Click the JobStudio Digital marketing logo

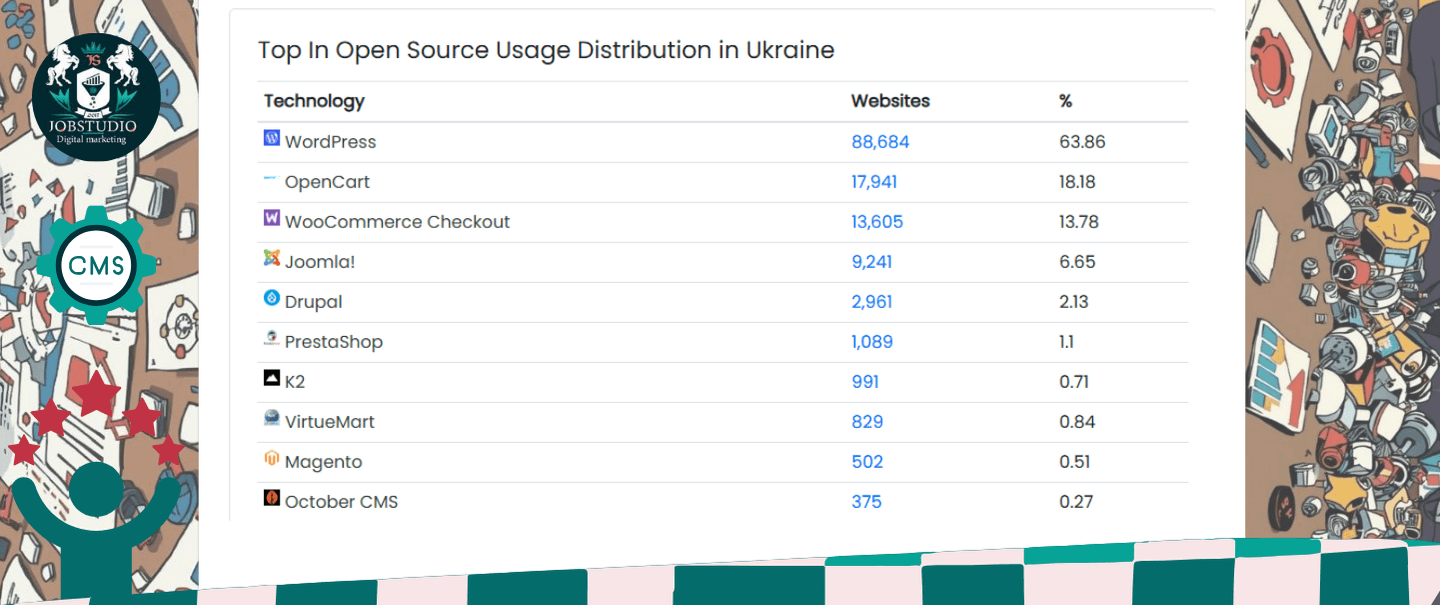coord(96,97)
